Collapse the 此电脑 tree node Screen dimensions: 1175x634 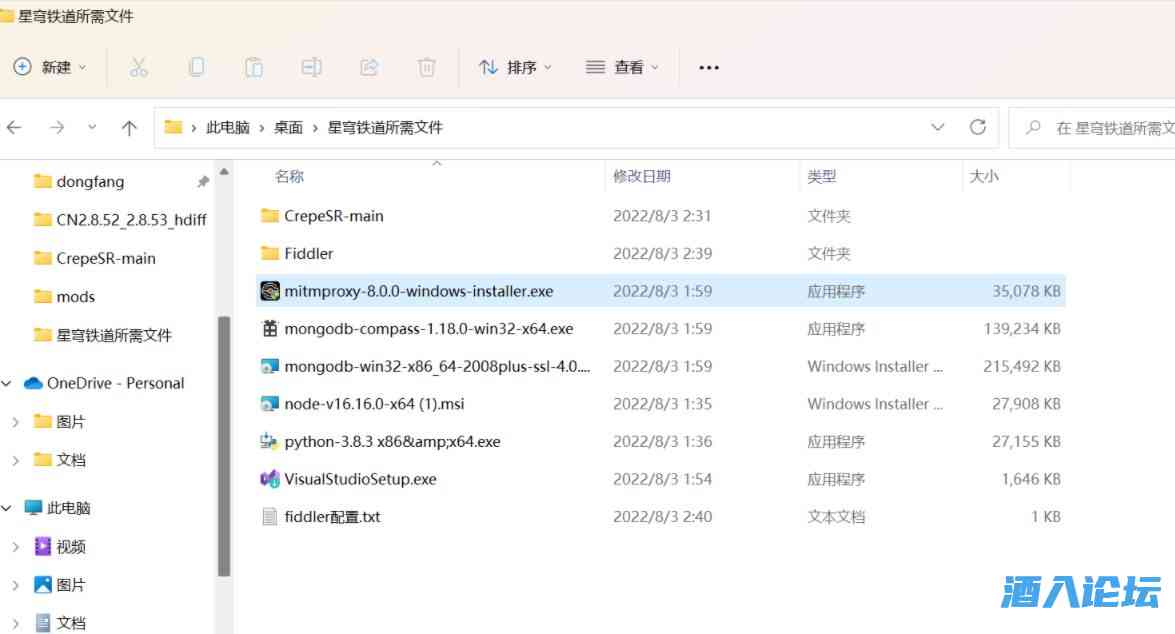[7, 508]
